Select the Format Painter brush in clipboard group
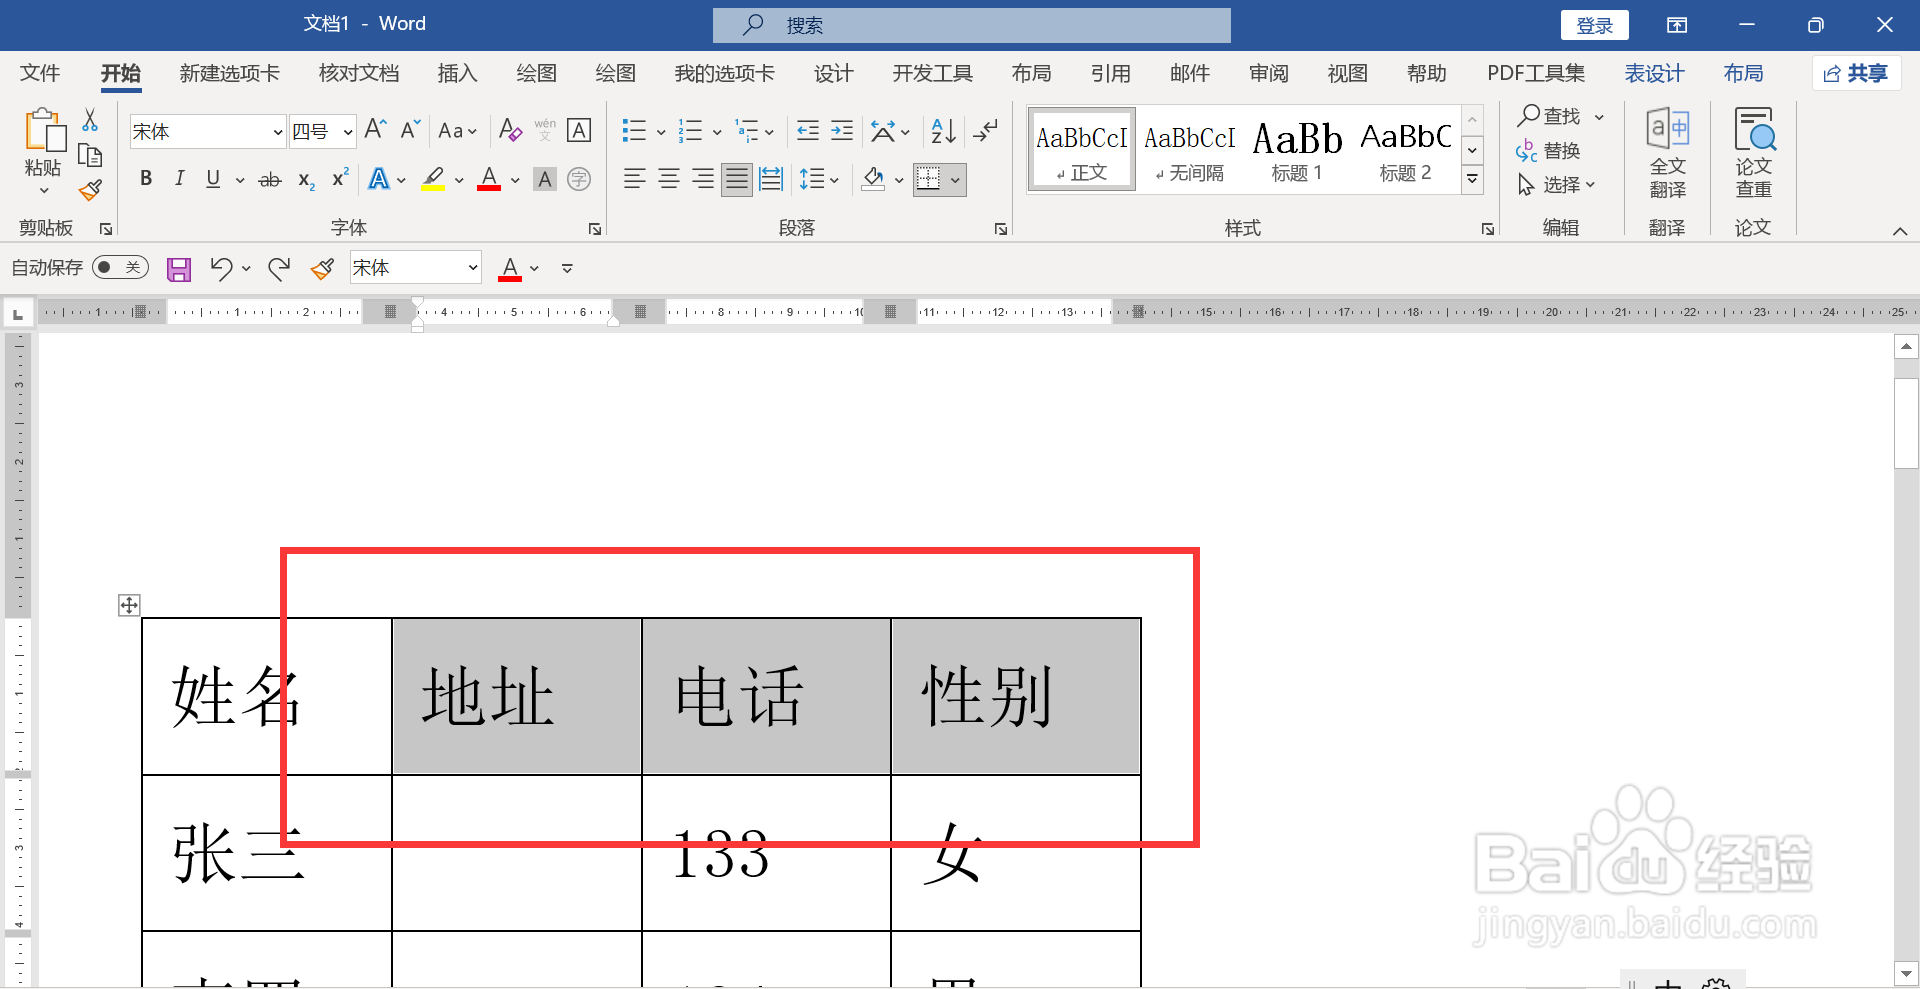This screenshot has width=1920, height=989. click(x=90, y=190)
